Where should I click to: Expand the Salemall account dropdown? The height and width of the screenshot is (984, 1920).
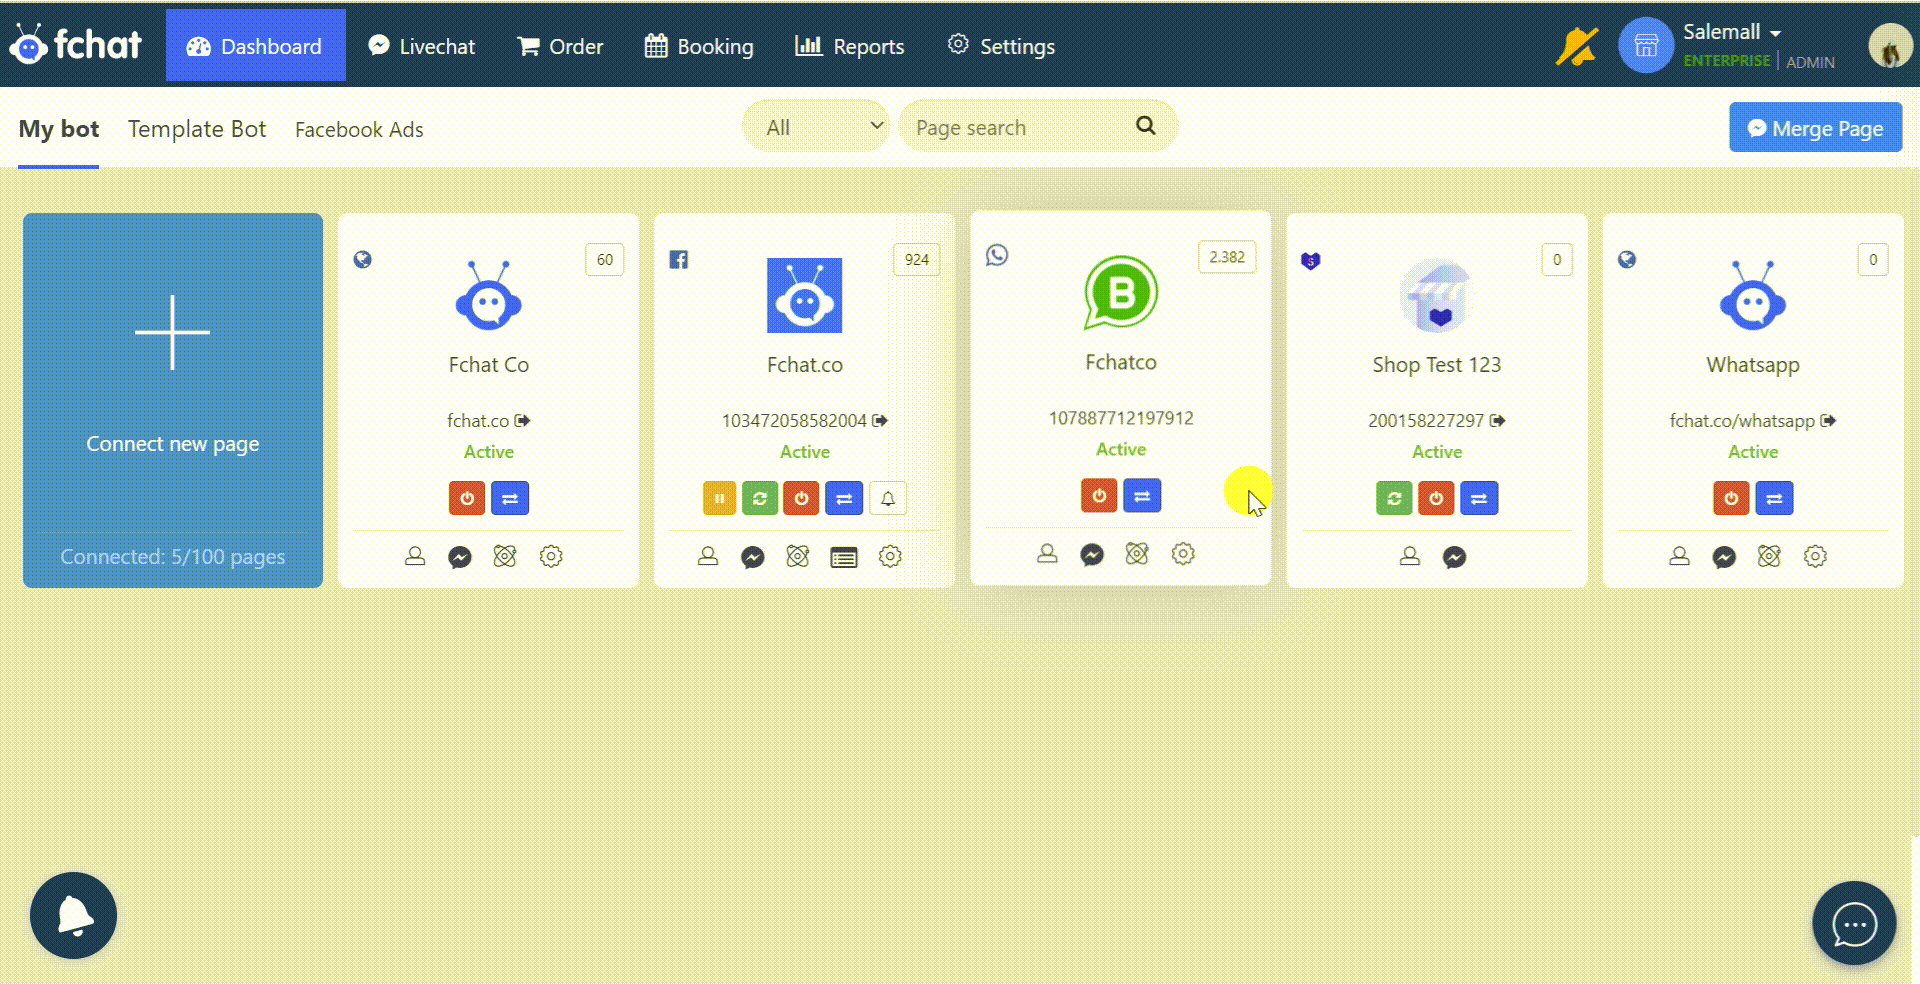[1732, 32]
